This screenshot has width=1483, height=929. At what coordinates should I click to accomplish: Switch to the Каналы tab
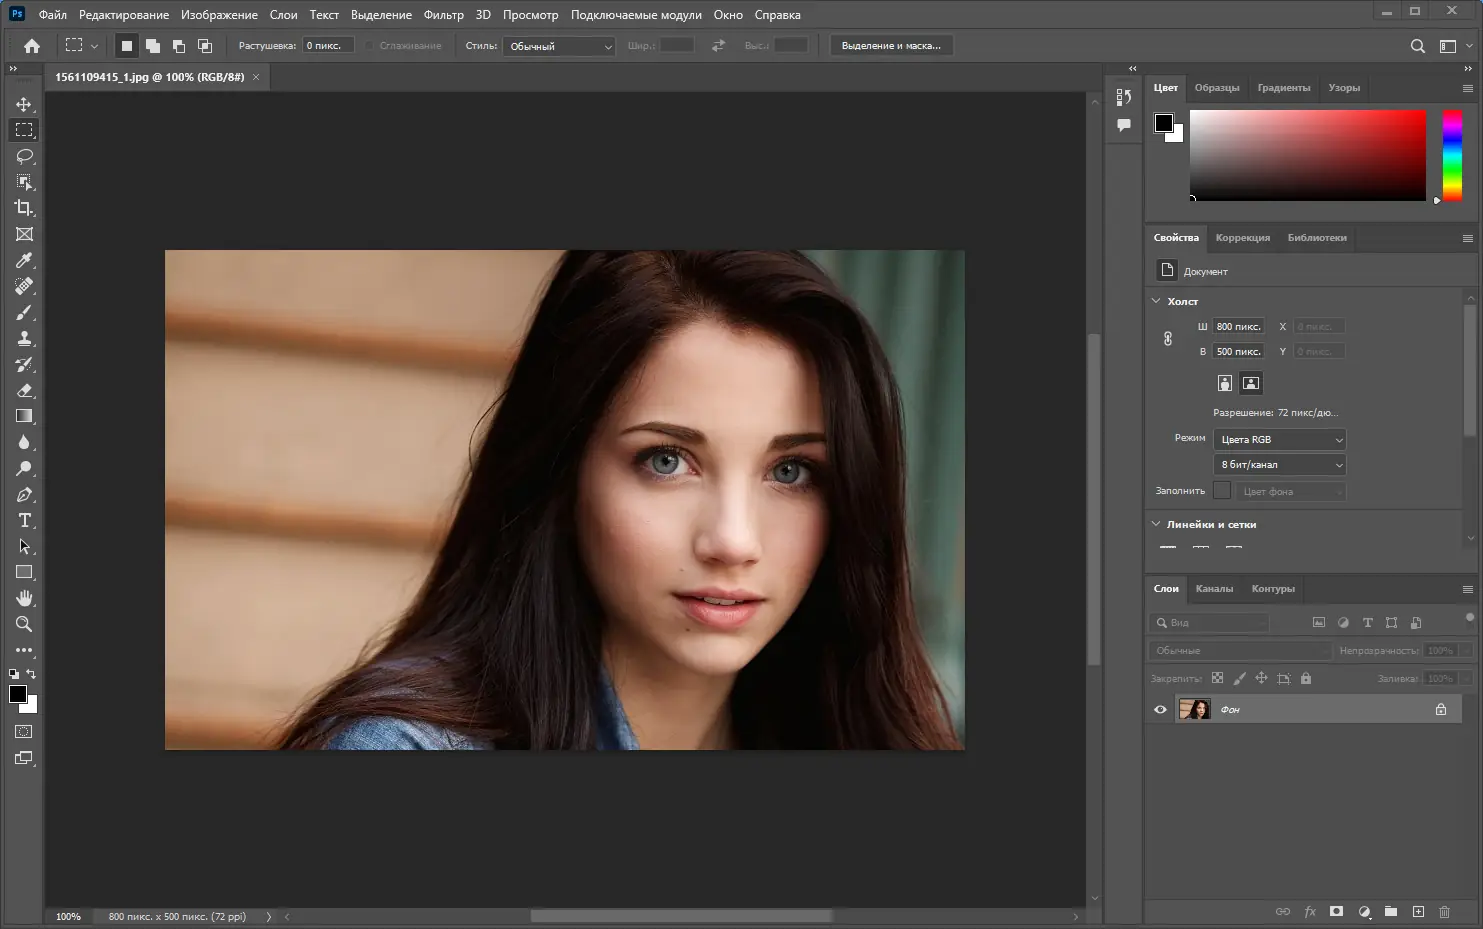click(x=1214, y=589)
